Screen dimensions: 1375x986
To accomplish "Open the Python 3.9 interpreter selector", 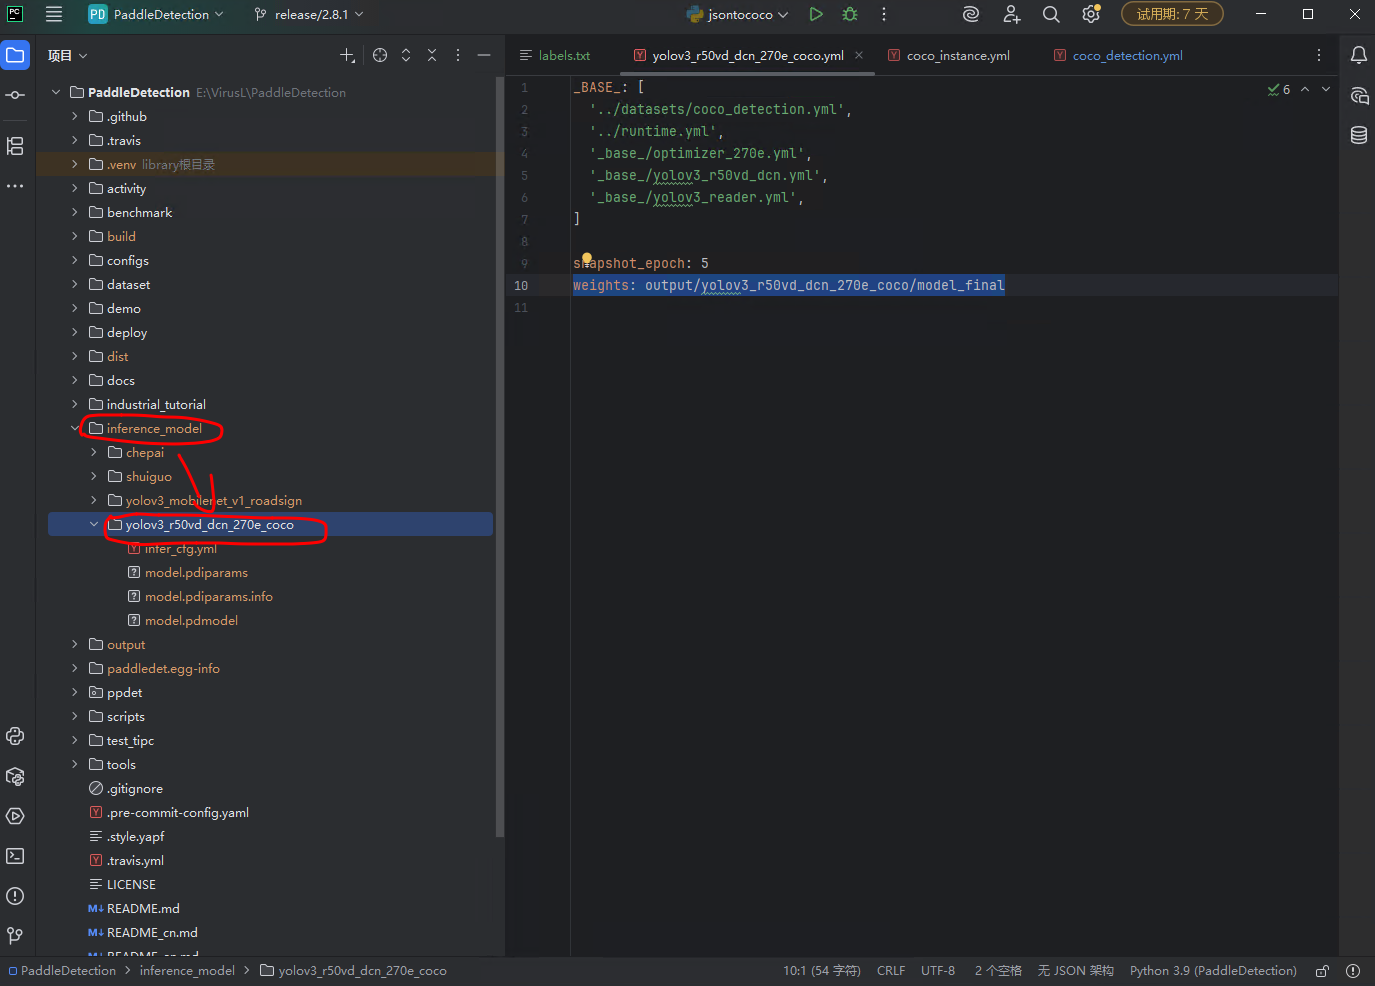I will pyautogui.click(x=1213, y=971).
